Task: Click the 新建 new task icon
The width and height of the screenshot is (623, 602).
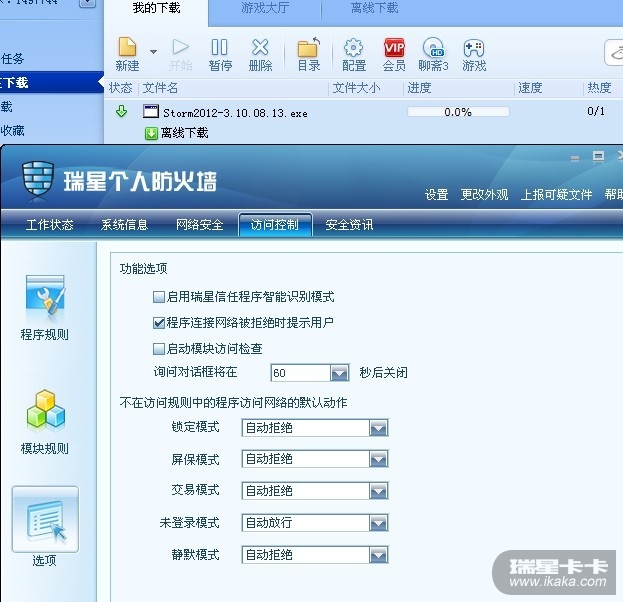Action: [128, 47]
